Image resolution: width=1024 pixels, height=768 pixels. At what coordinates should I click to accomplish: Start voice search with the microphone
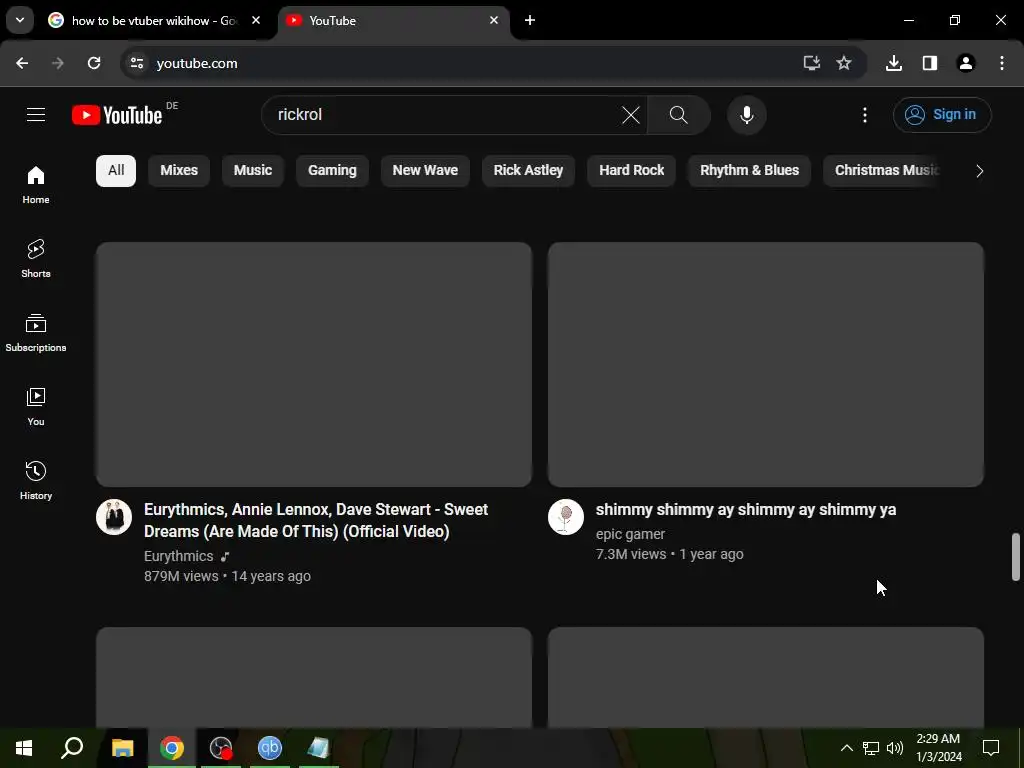pyautogui.click(x=746, y=115)
